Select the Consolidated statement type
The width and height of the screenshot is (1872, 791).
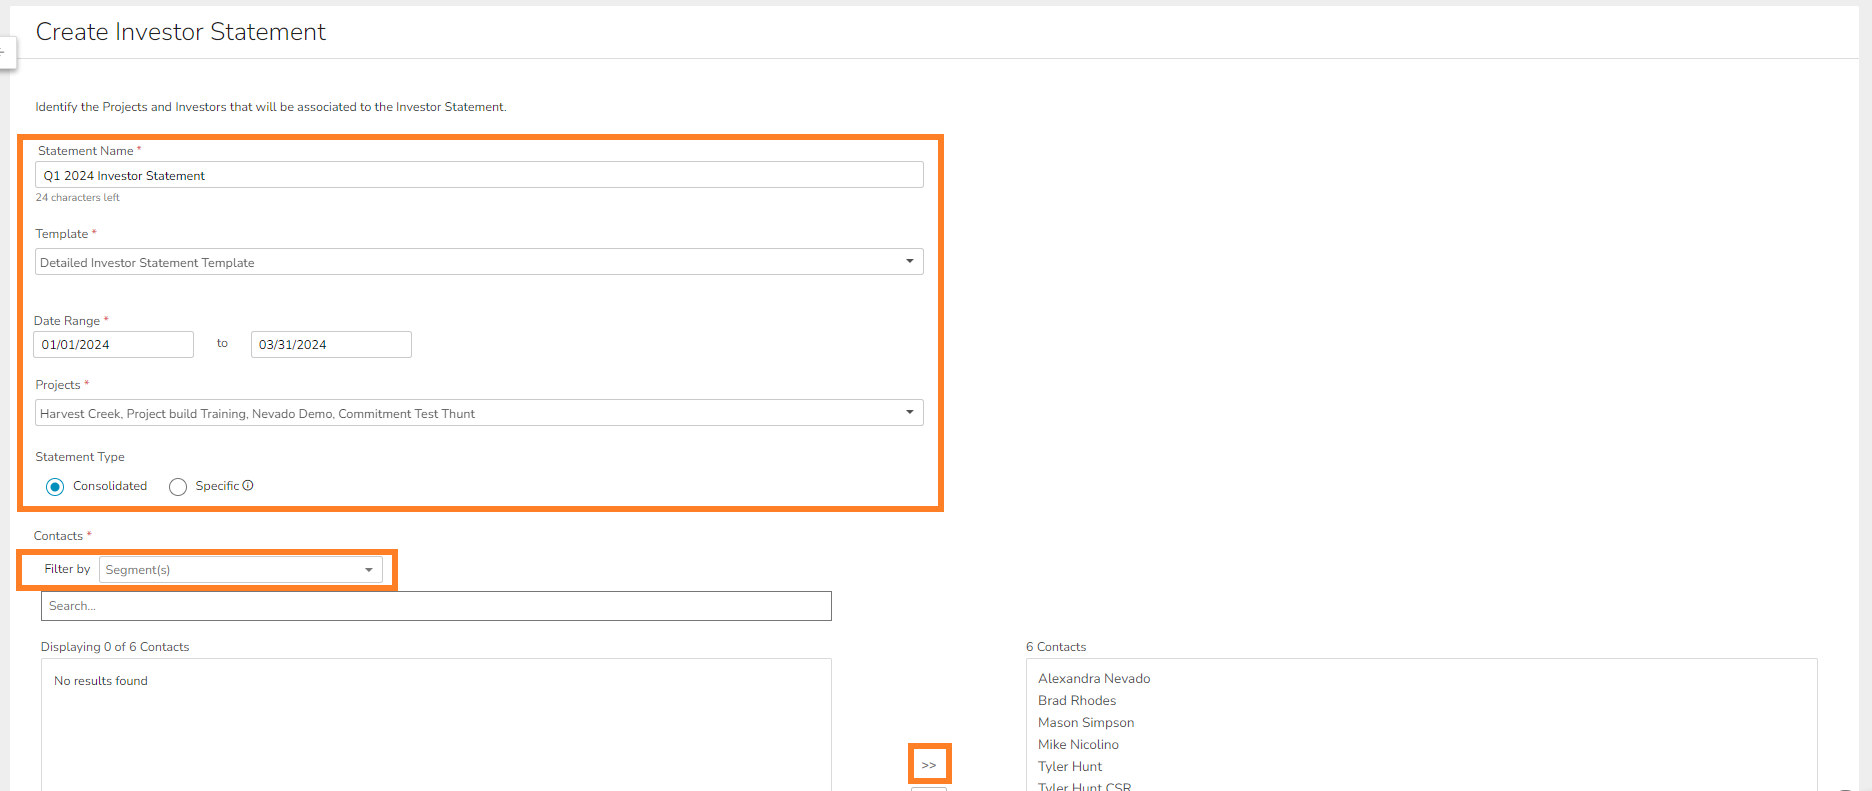(55, 487)
